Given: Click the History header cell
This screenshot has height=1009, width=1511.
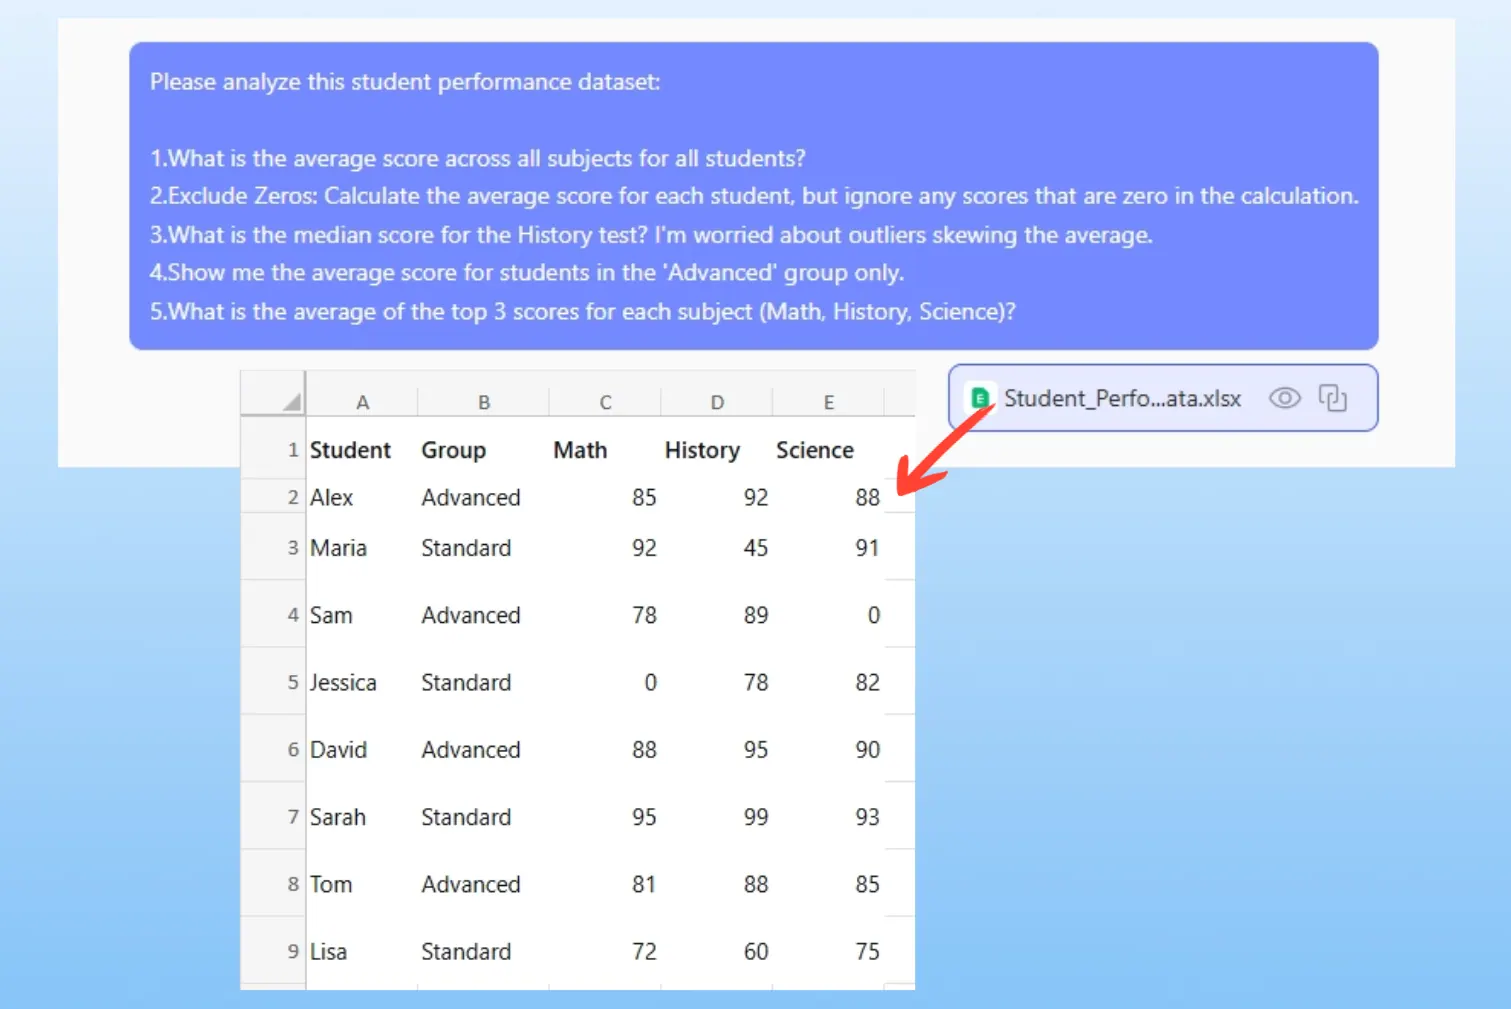Looking at the screenshot, I should tap(702, 450).
